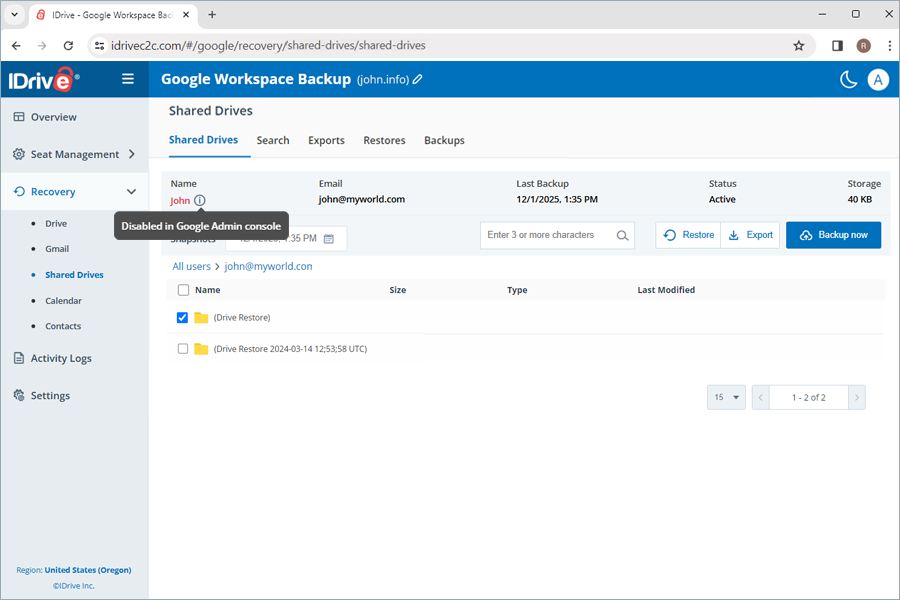
Task: Uncheck the Drive Restore folder
Action: [182, 317]
